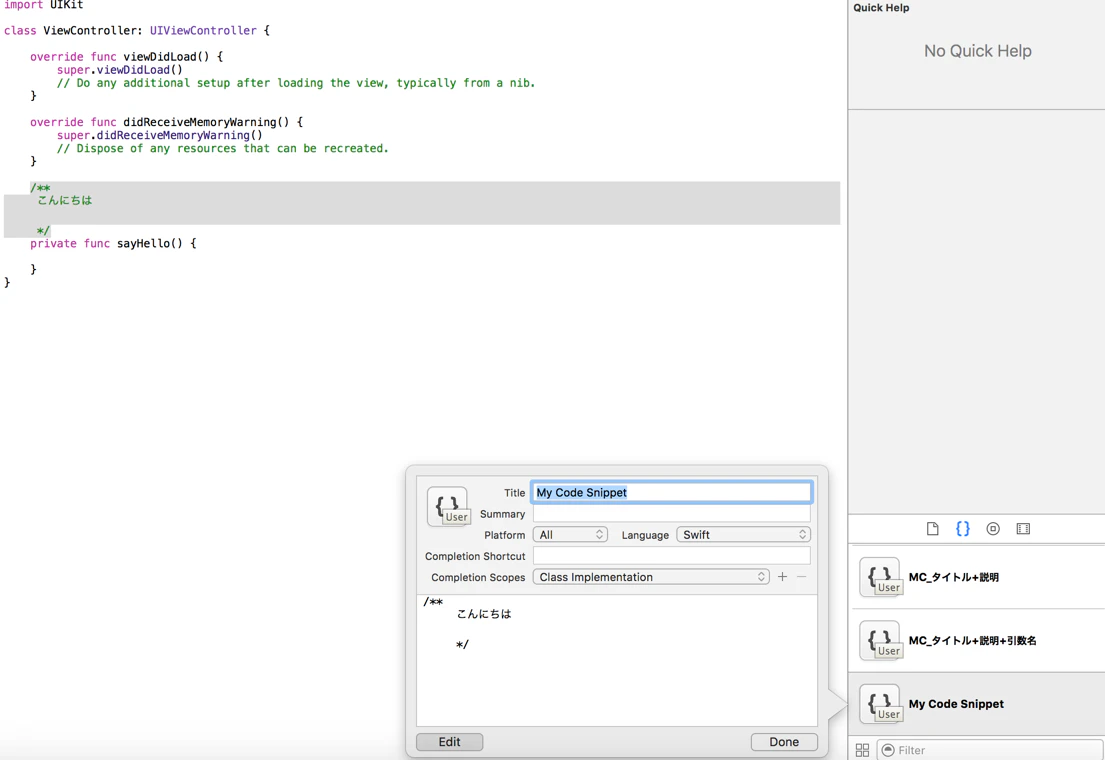Image resolution: width=1105 pixels, height=760 pixels.
Task: Click the sayHello function name in code
Action: point(143,243)
